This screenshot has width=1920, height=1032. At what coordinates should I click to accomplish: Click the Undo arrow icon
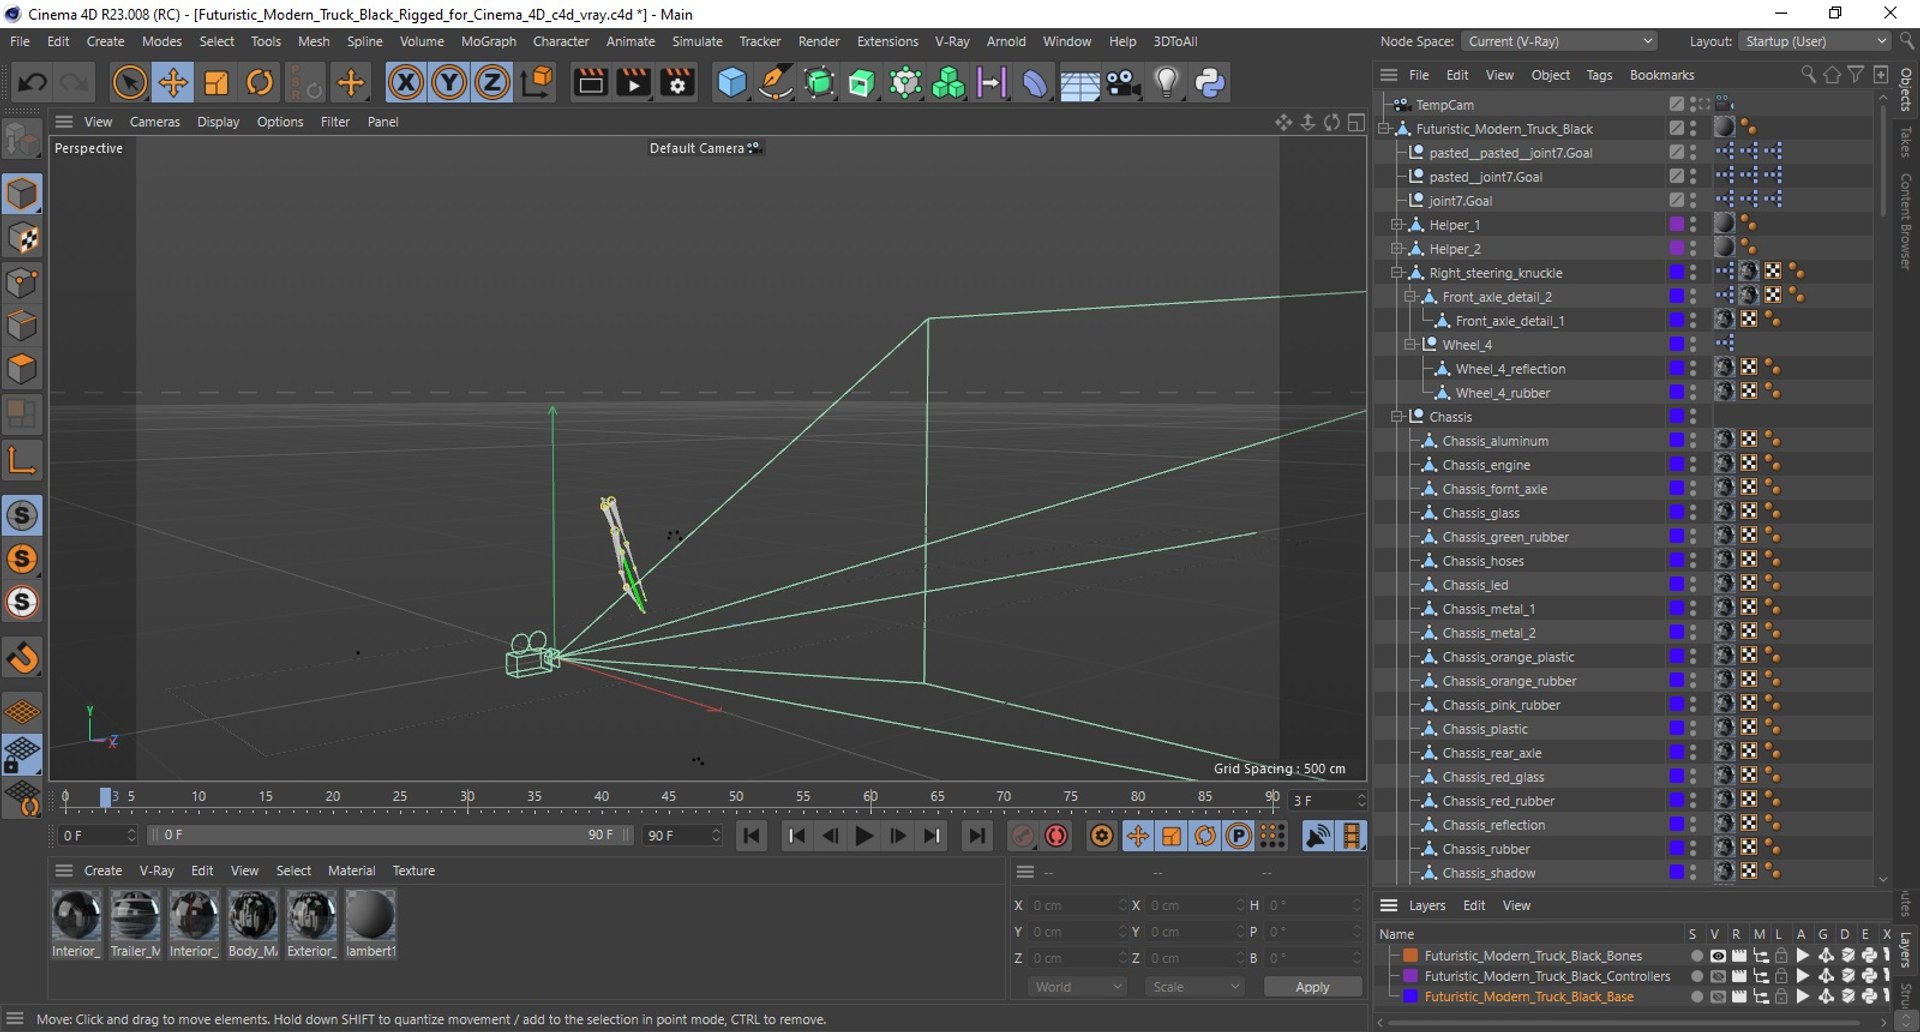tap(32, 82)
